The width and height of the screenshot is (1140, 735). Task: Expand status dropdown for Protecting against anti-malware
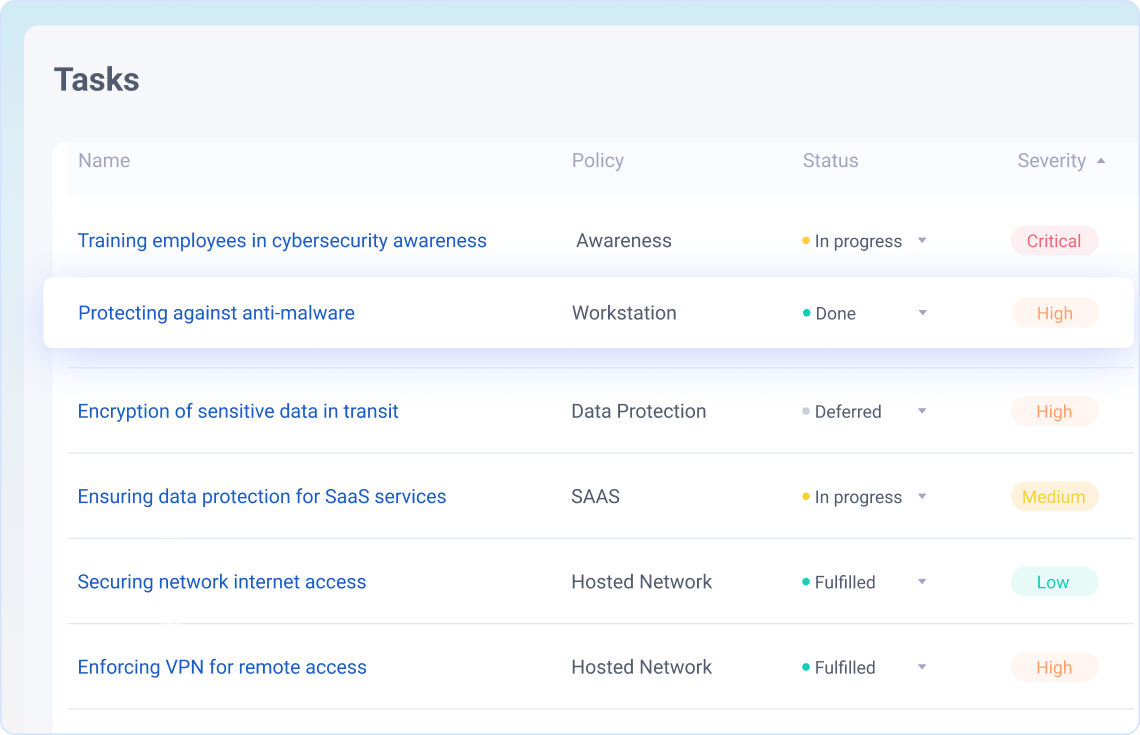[922, 313]
